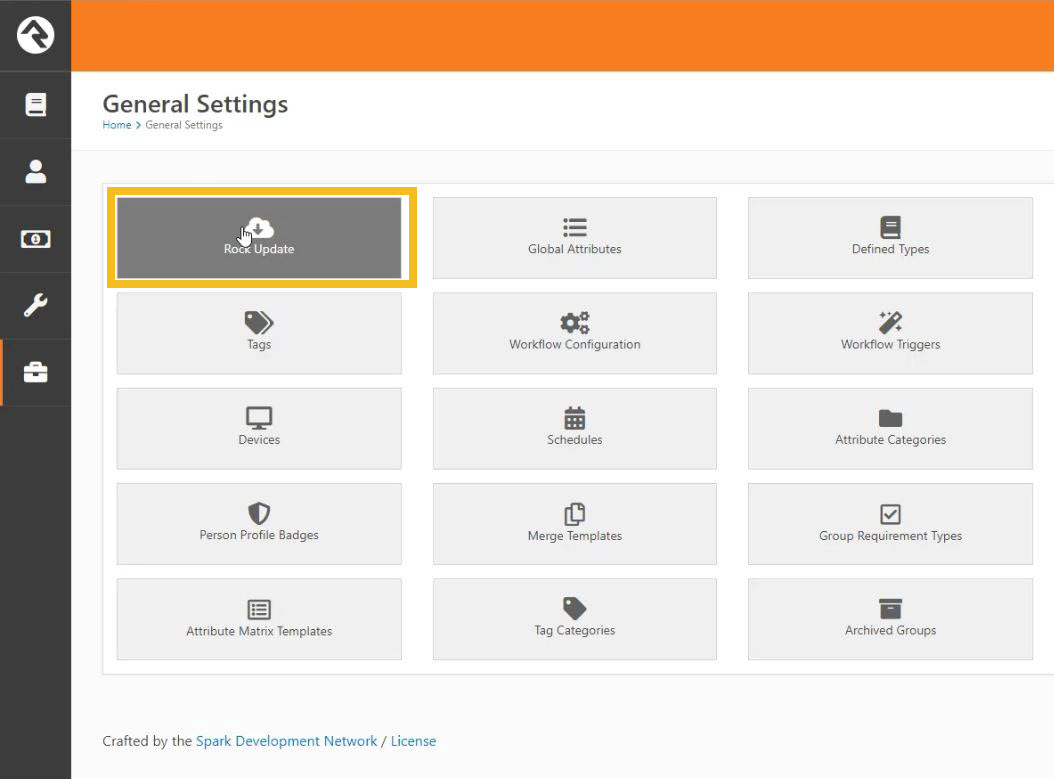Click the General Settings page heading
The height and width of the screenshot is (779, 1054).
[x=195, y=104]
